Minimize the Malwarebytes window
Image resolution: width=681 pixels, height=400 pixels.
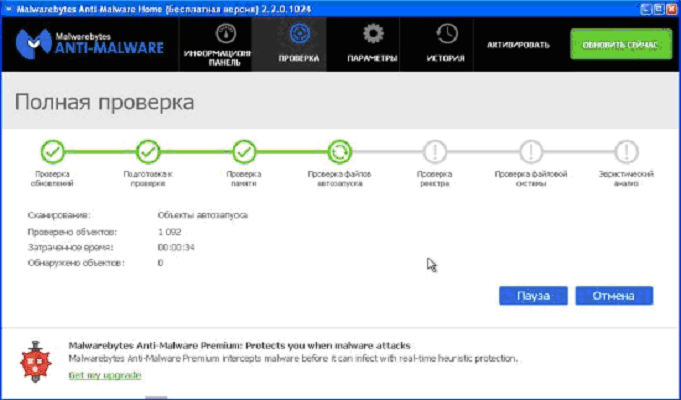pyautogui.click(x=646, y=9)
